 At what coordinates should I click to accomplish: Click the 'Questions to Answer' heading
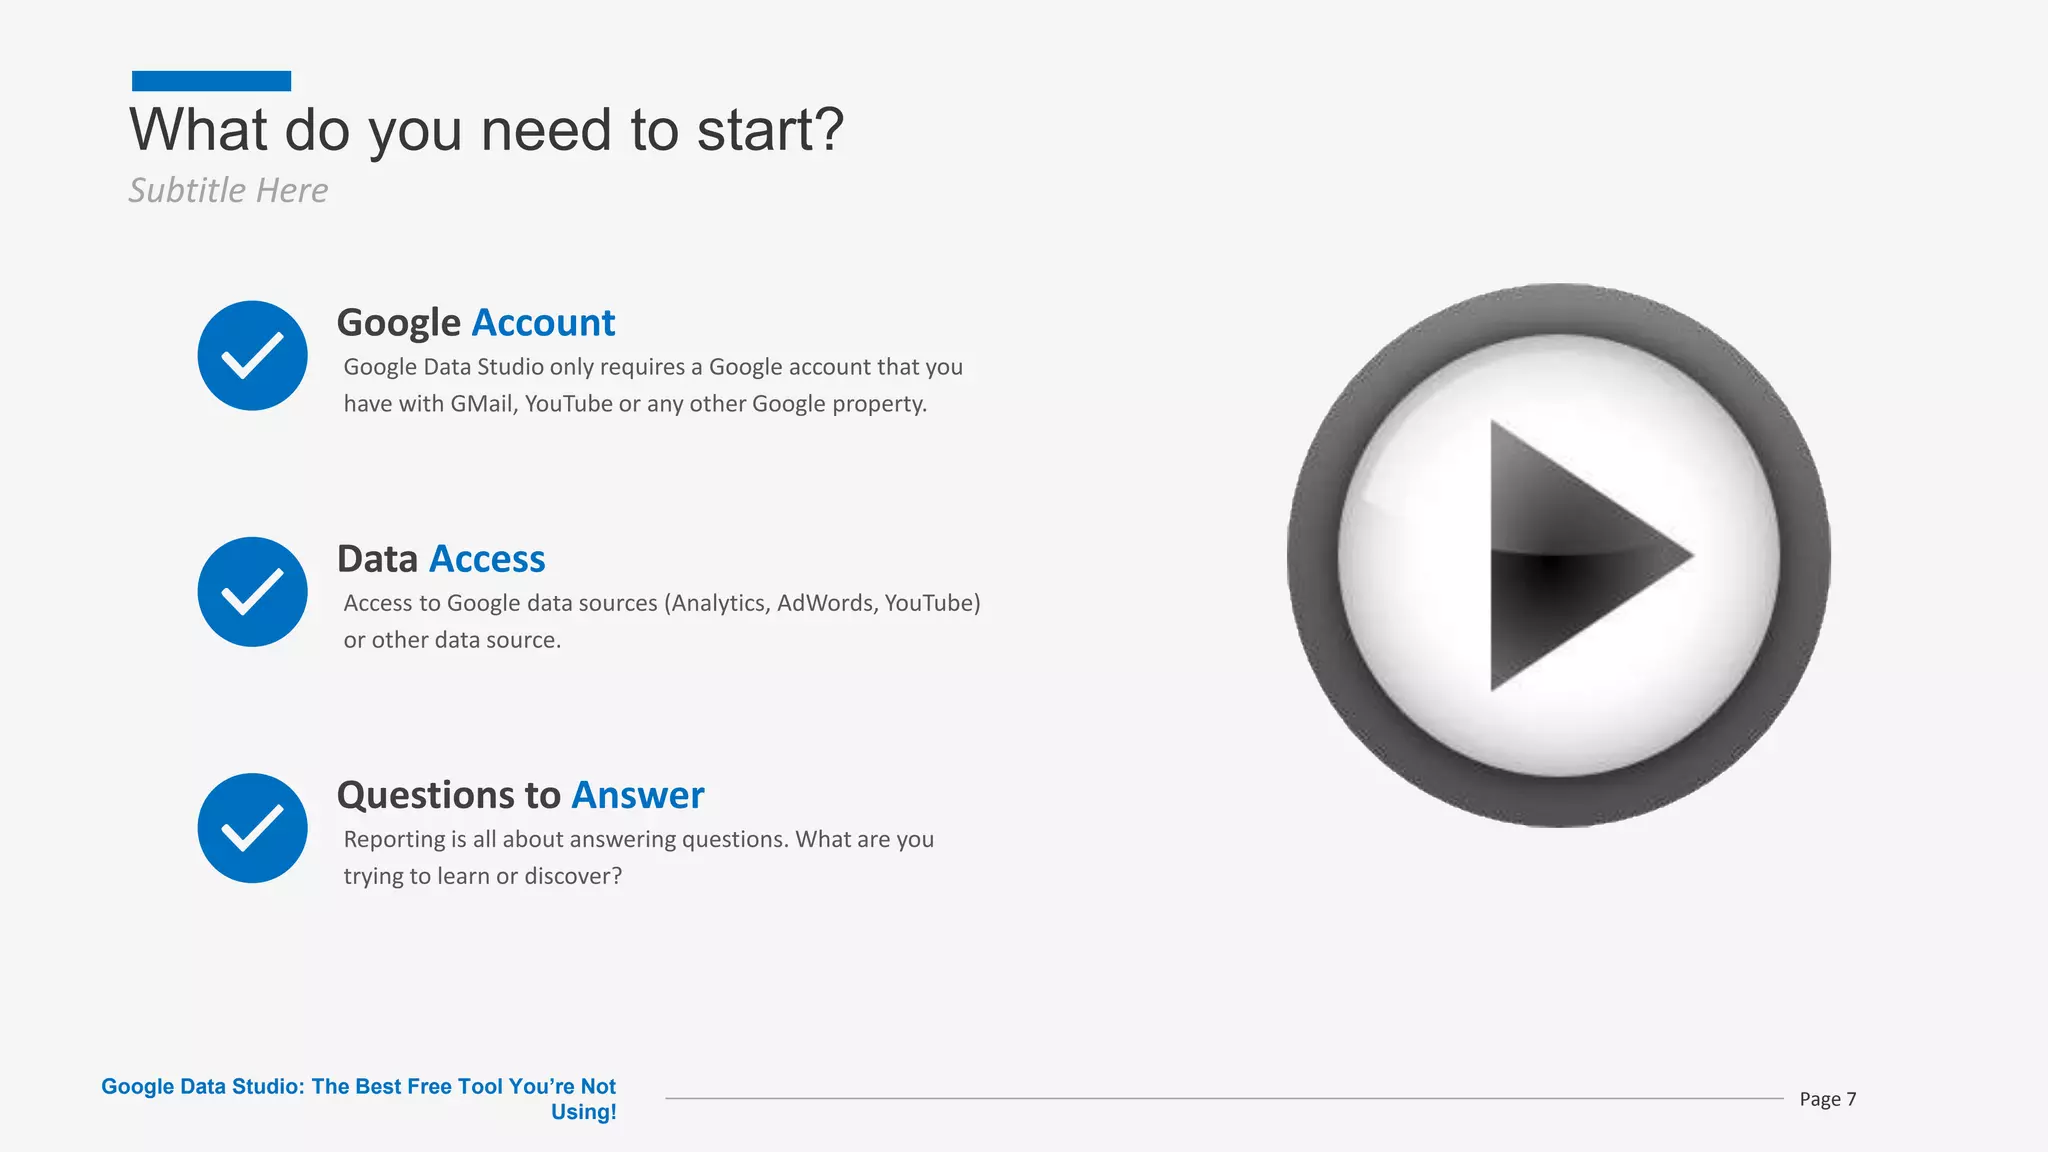[x=520, y=795]
